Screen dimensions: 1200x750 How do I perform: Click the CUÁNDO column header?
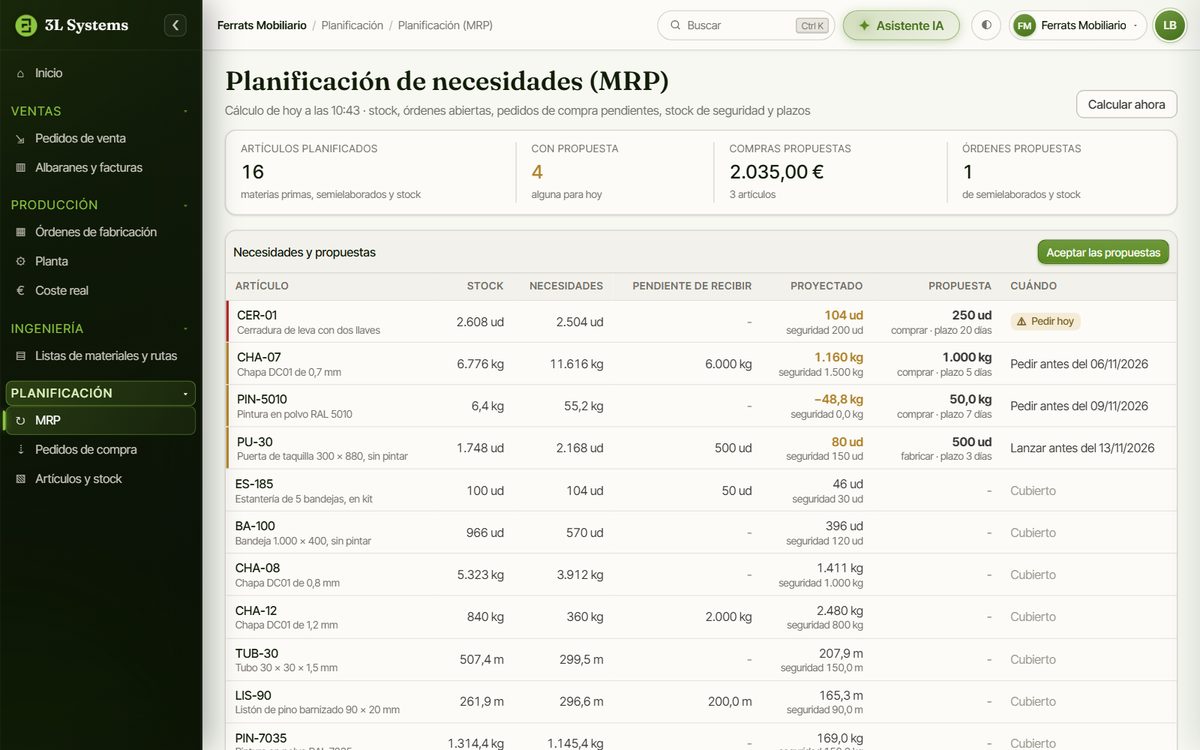(x=1033, y=286)
